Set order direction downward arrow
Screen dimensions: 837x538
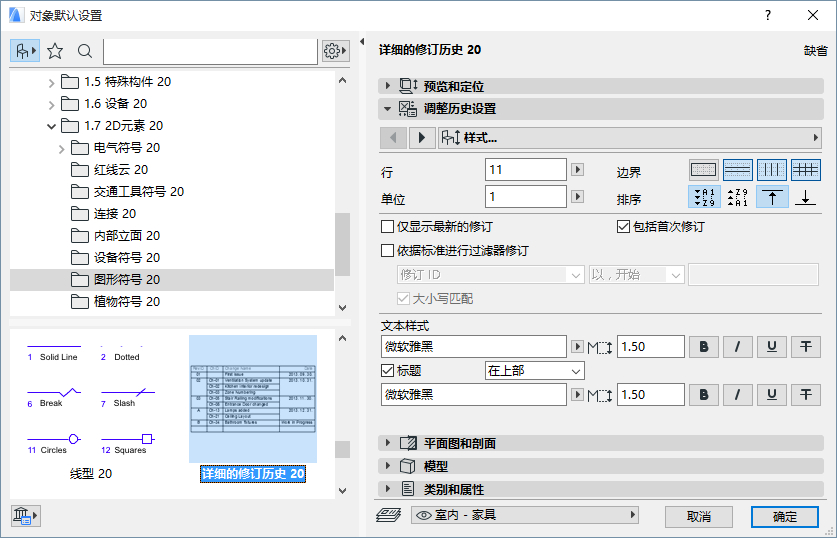pos(806,197)
